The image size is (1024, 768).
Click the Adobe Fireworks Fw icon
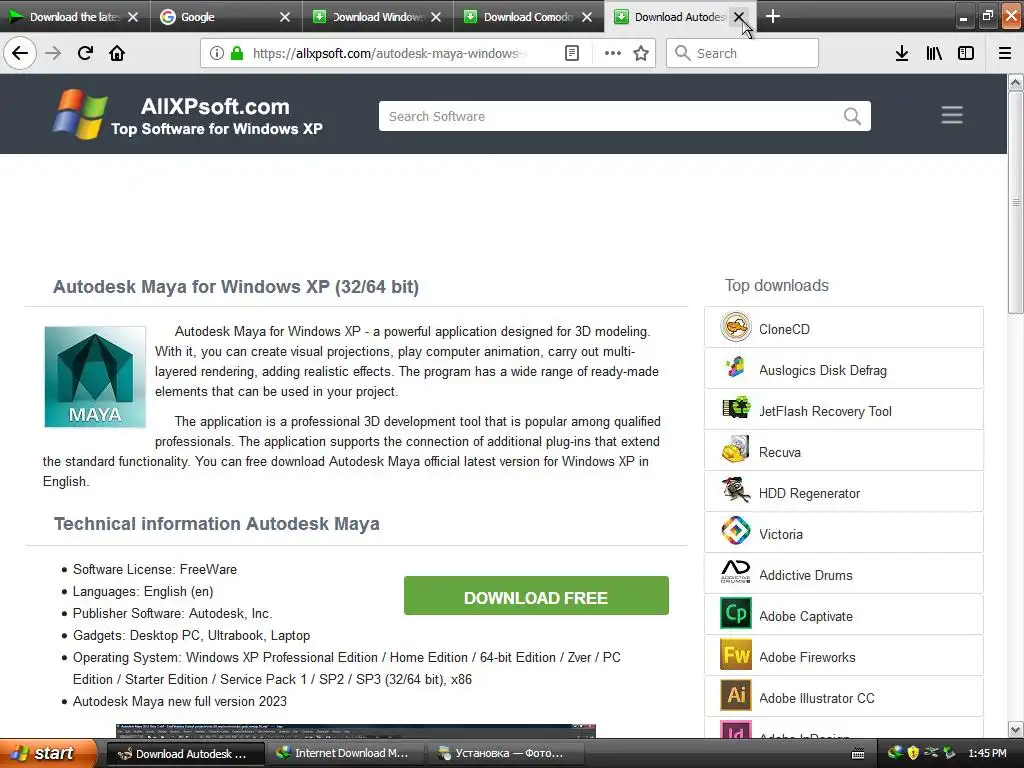[735, 655]
